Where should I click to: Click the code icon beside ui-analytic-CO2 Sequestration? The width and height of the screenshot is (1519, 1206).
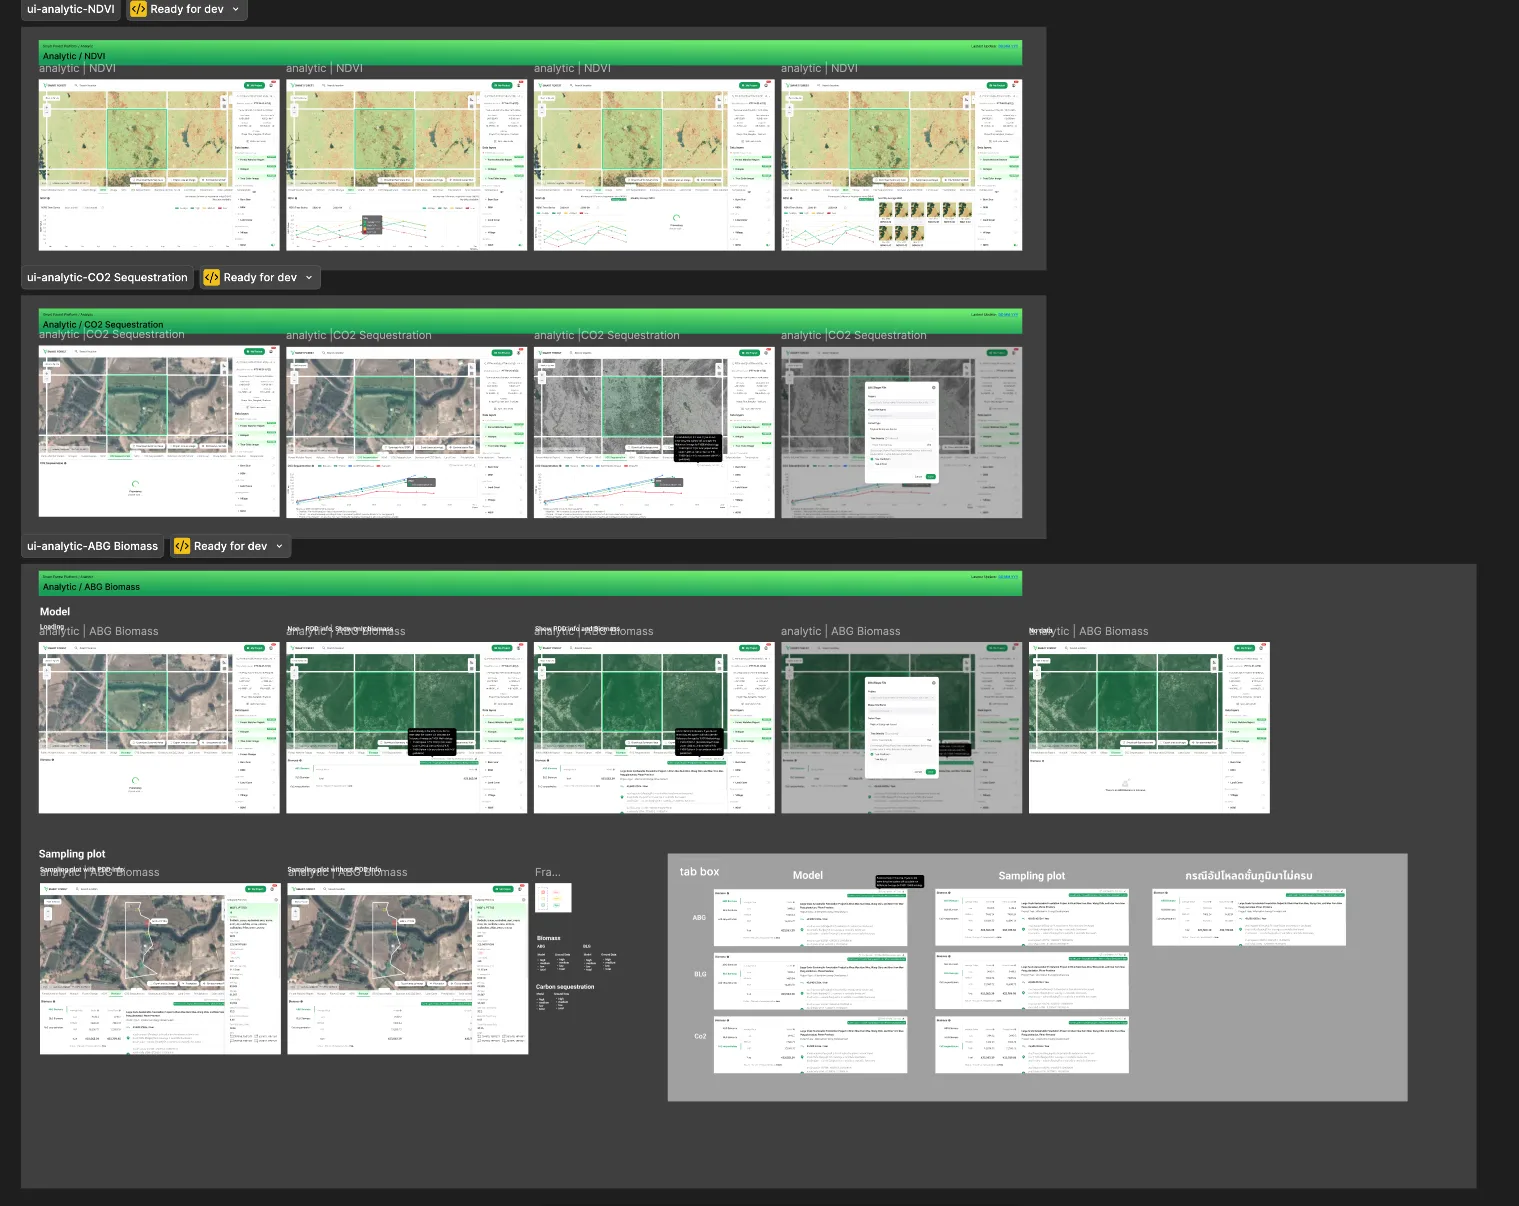coord(212,277)
